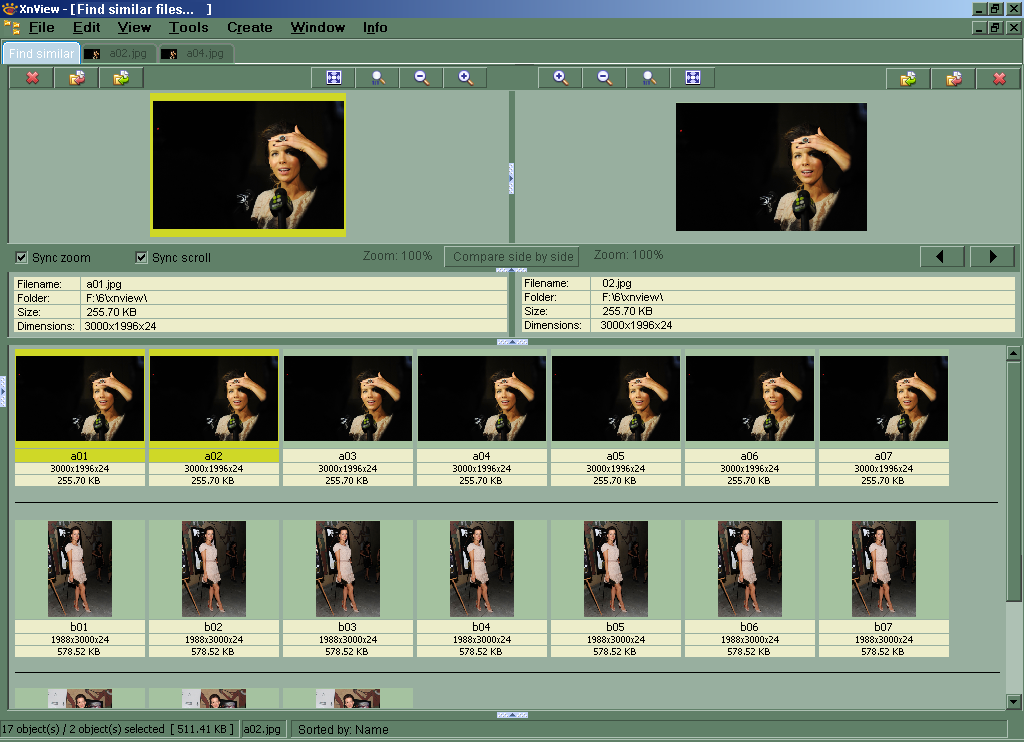Toggle Sync zoom checkbox
The height and width of the screenshot is (742, 1024).
[x=22, y=257]
